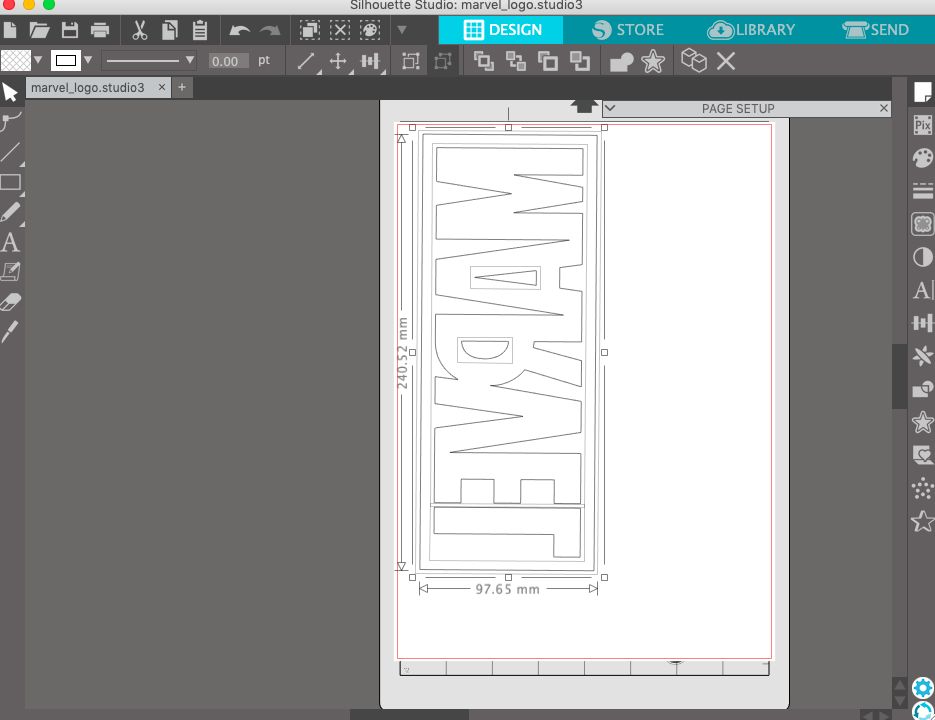The width and height of the screenshot is (935, 720).
Task: Switch to the STORE tab
Action: click(x=627, y=30)
